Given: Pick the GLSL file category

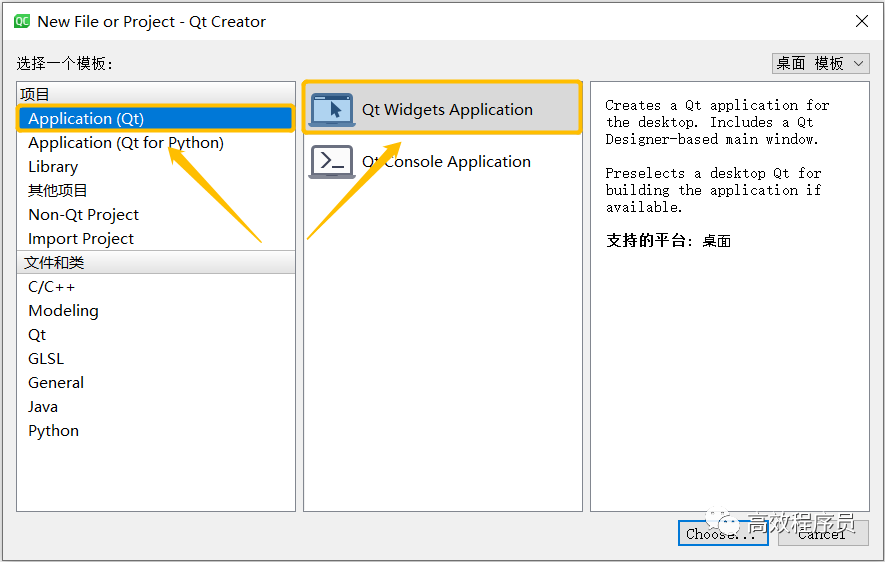Looking at the screenshot, I should pyautogui.click(x=155, y=359).
